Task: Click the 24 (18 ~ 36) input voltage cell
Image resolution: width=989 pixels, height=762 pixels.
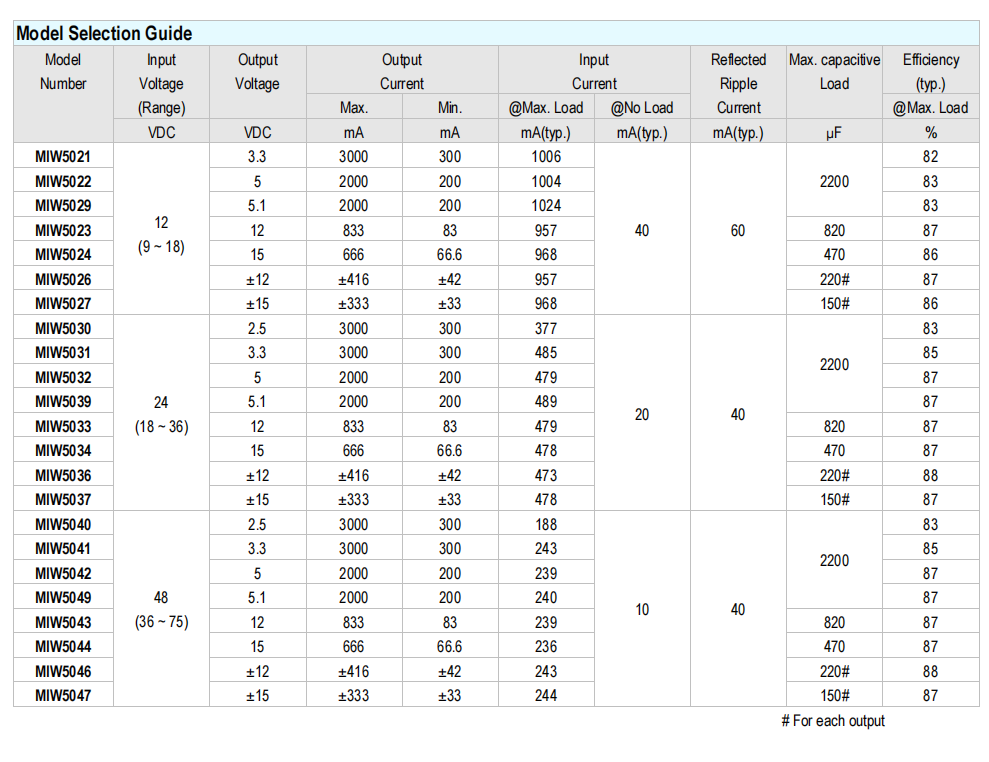Action: 161,414
